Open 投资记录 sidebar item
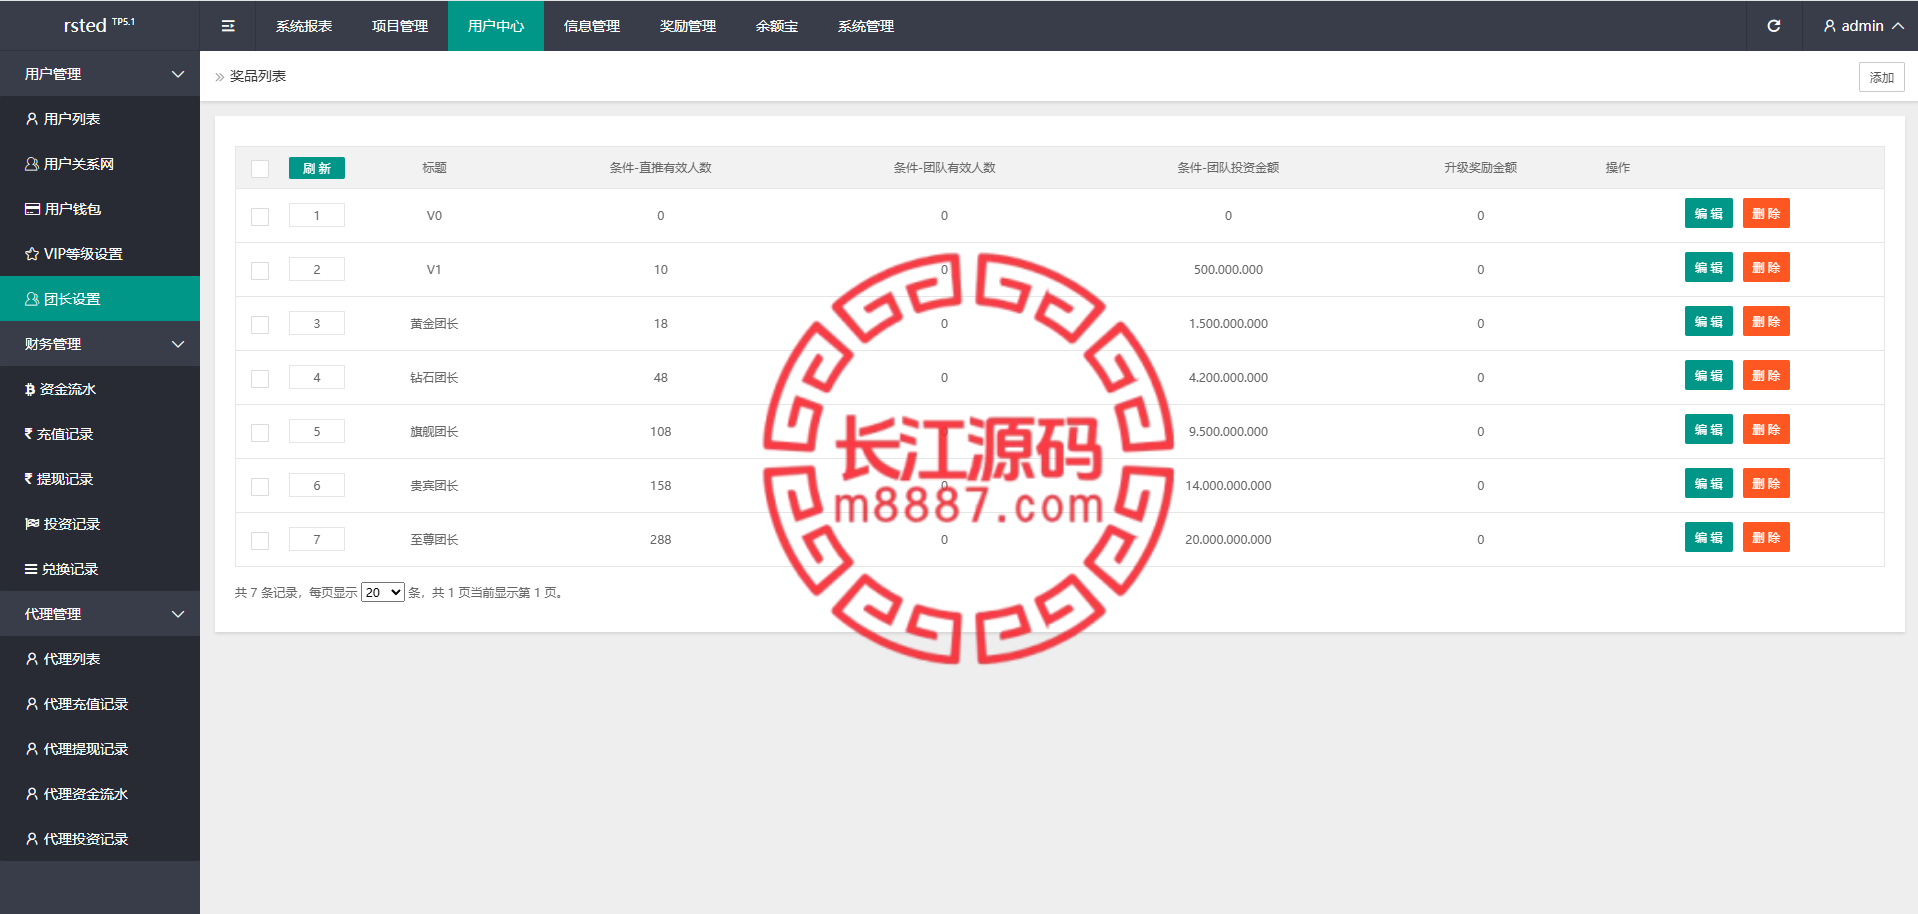The height and width of the screenshot is (914, 1918). pos(100,524)
